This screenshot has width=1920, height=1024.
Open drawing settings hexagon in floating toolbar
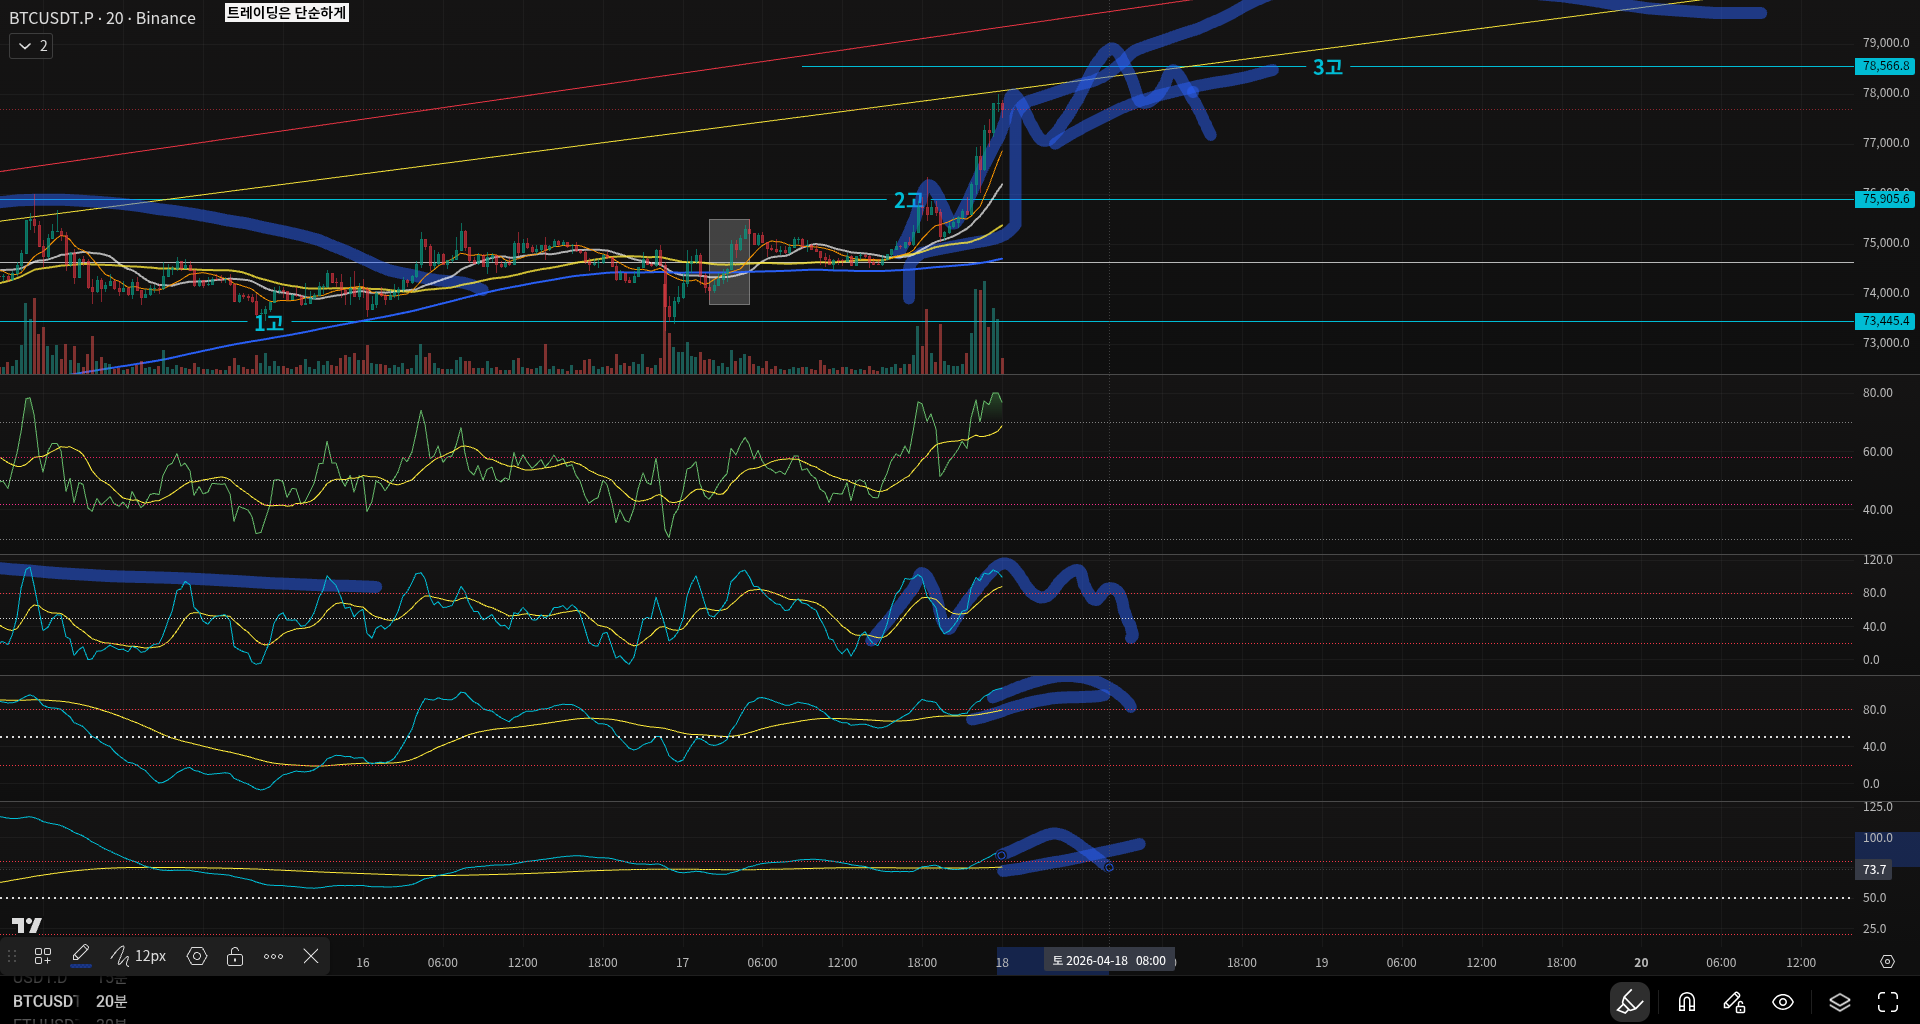(x=197, y=956)
